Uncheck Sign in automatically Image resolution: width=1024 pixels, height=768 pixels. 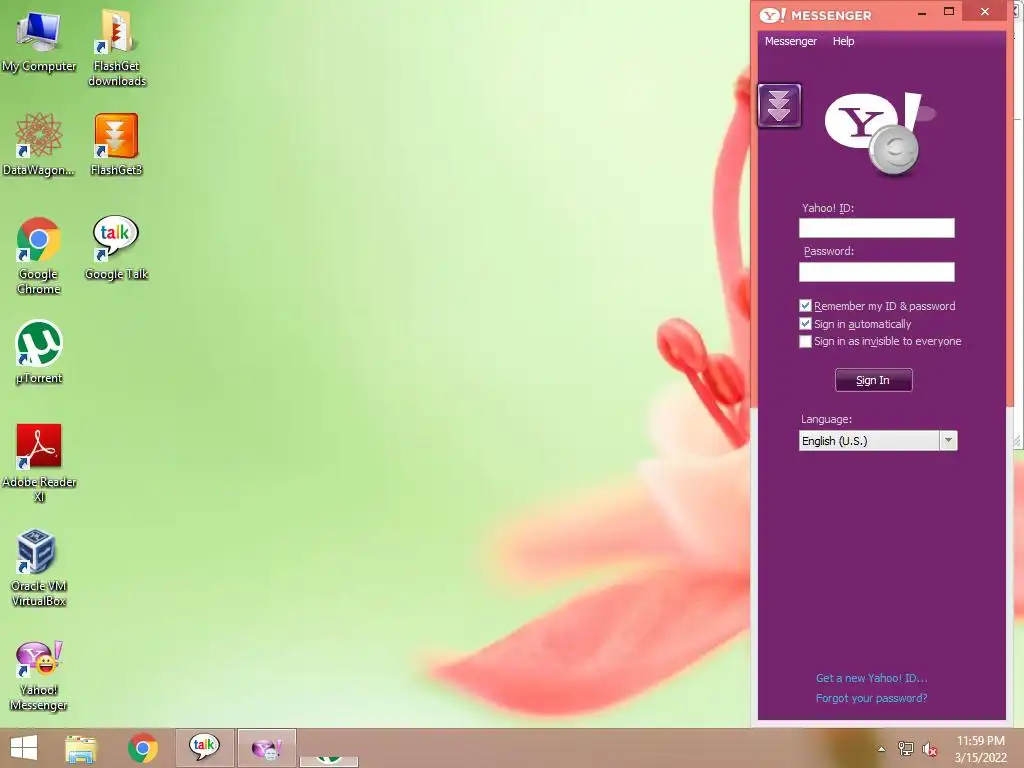click(x=805, y=324)
